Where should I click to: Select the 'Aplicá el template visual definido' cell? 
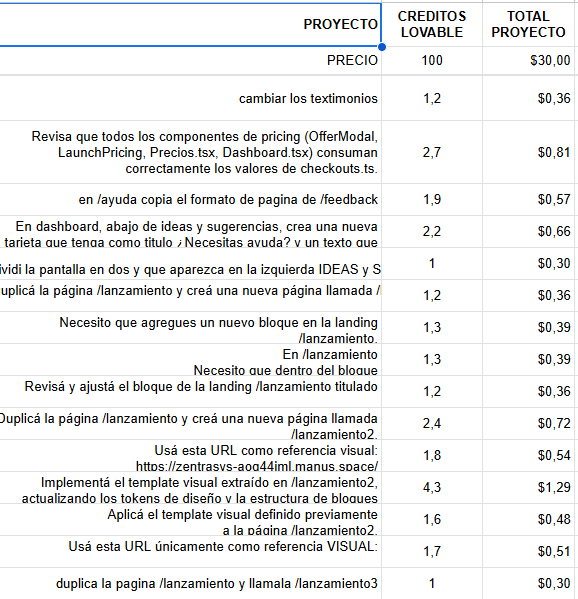coord(190,520)
